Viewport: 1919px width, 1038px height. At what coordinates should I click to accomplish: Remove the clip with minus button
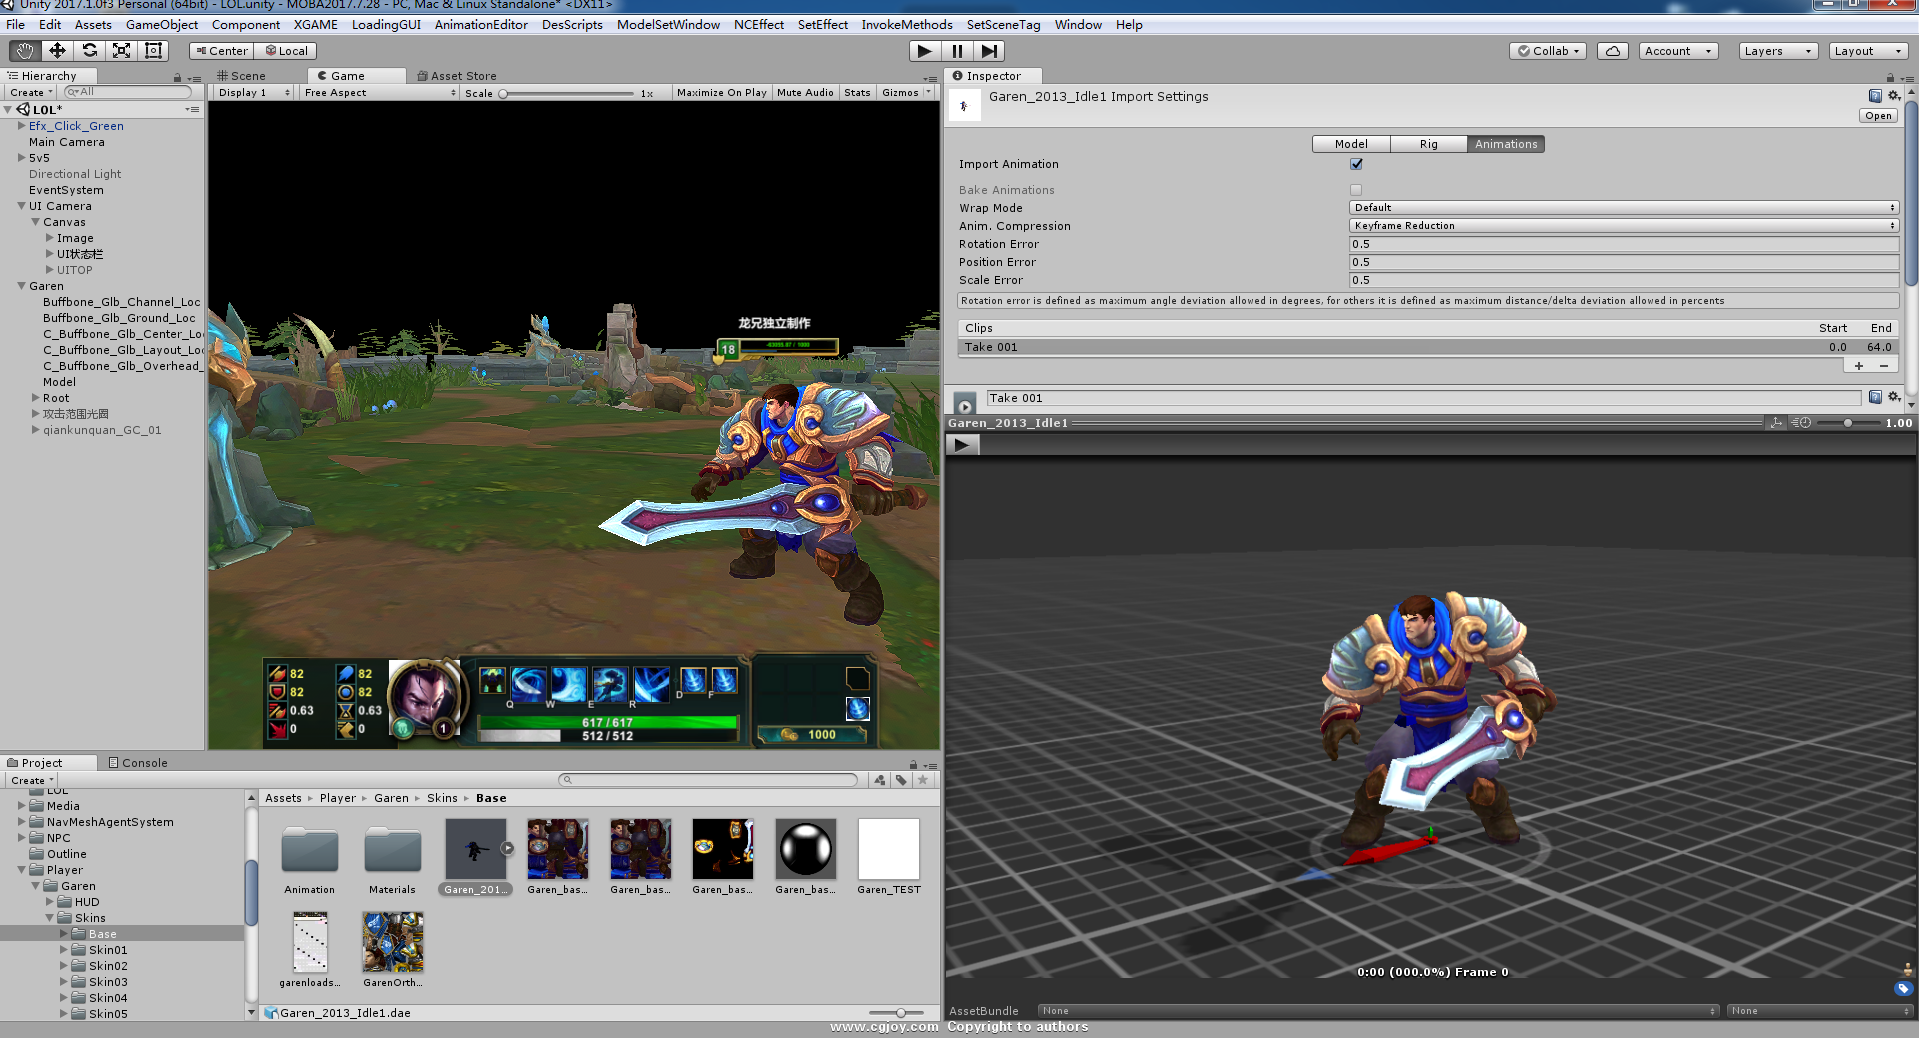[1884, 366]
